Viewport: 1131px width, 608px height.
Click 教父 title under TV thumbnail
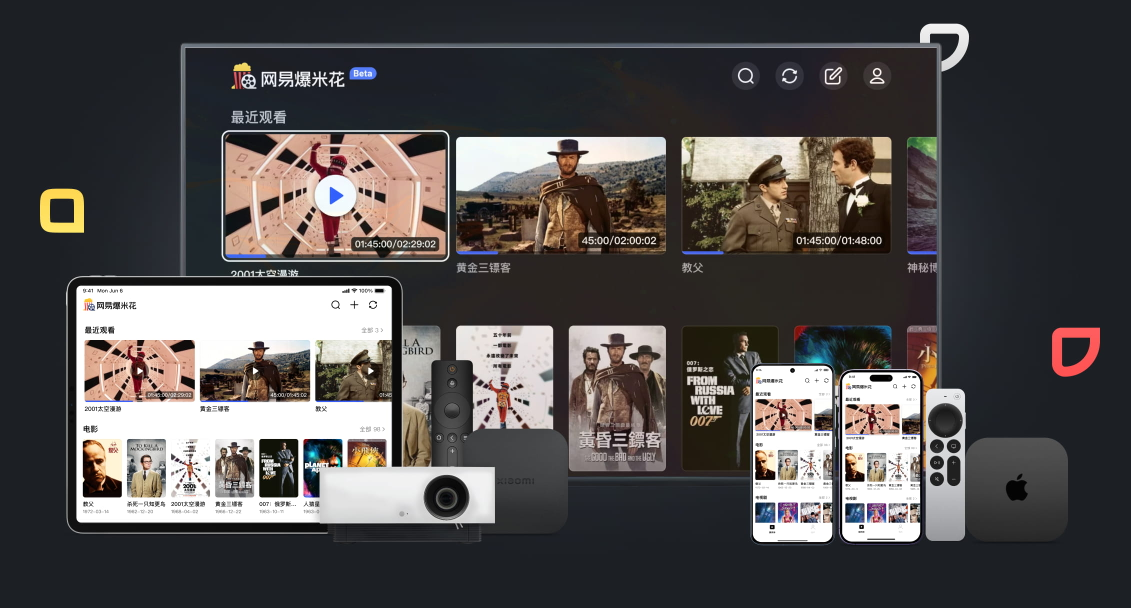692,268
